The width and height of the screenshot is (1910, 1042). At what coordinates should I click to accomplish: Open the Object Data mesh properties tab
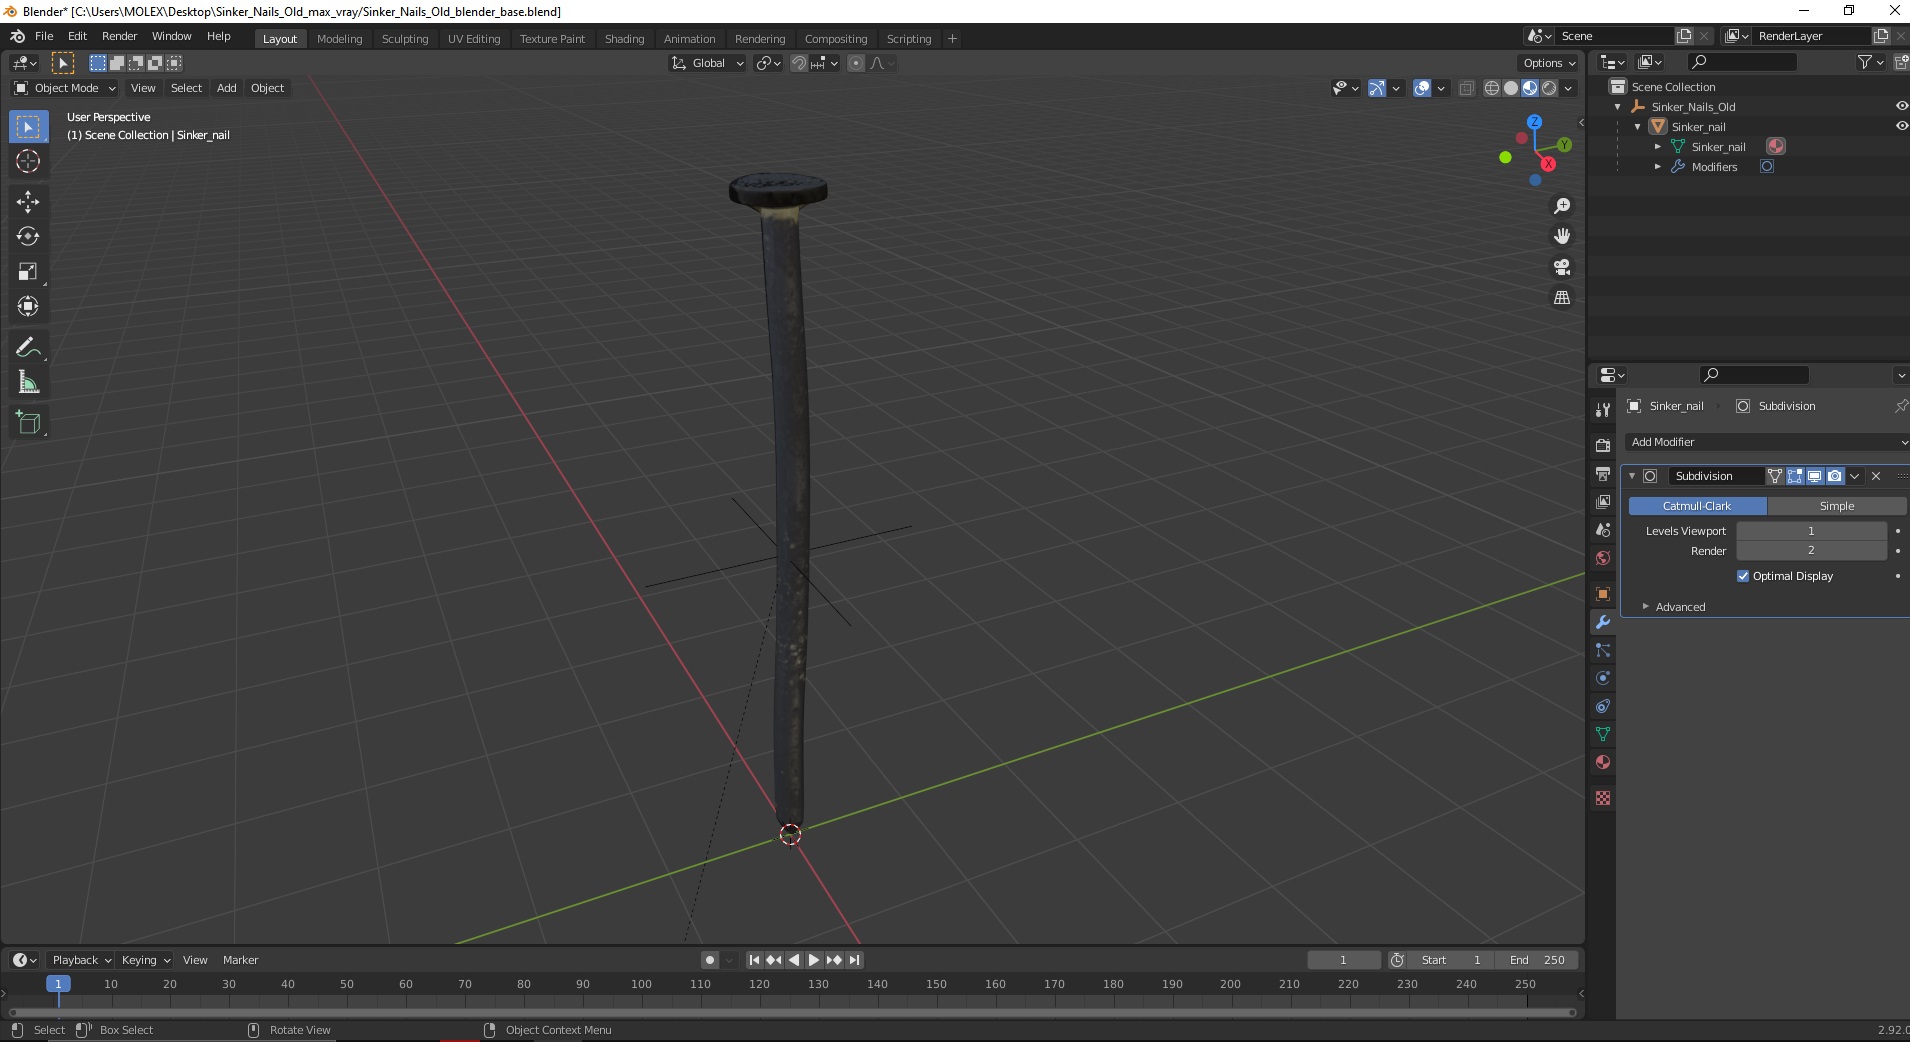[x=1603, y=734]
